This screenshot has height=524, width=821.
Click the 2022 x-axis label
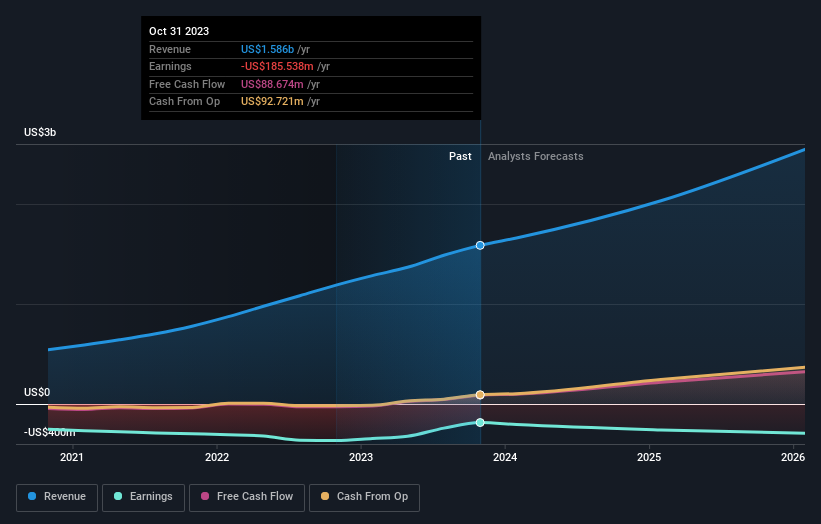(x=217, y=458)
